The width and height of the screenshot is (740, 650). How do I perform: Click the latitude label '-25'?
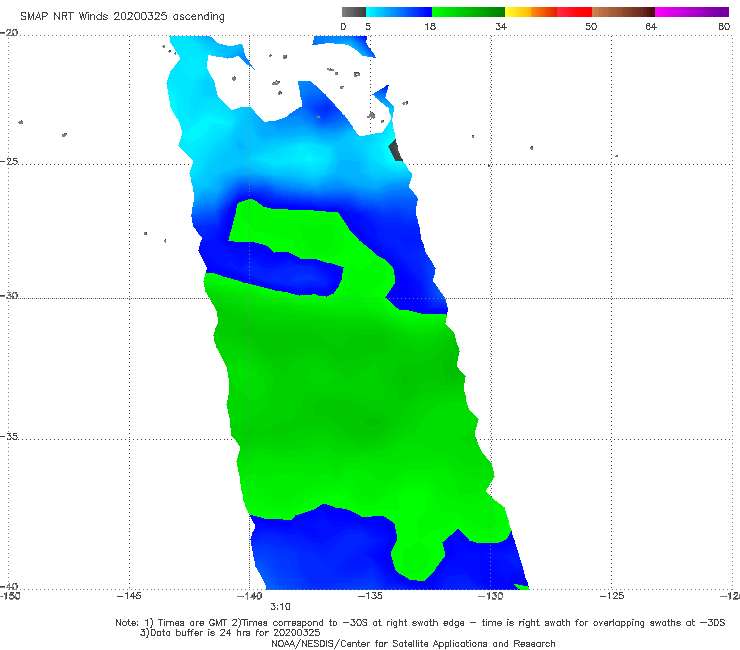click(x=9, y=161)
